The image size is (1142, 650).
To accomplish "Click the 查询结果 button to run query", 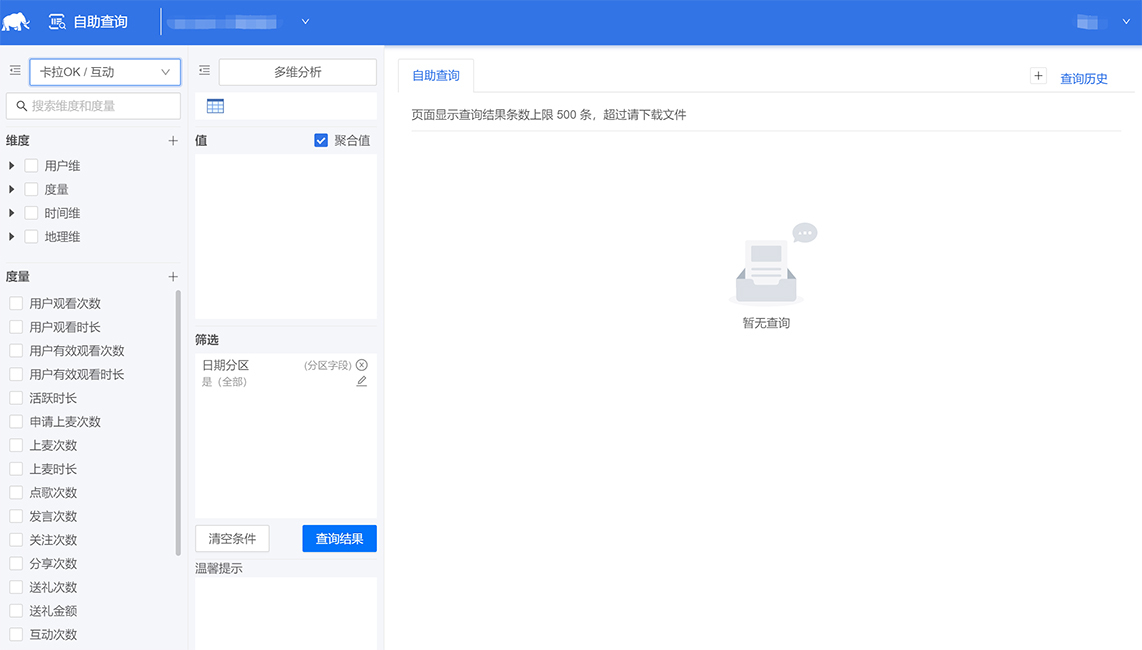I will [339, 538].
